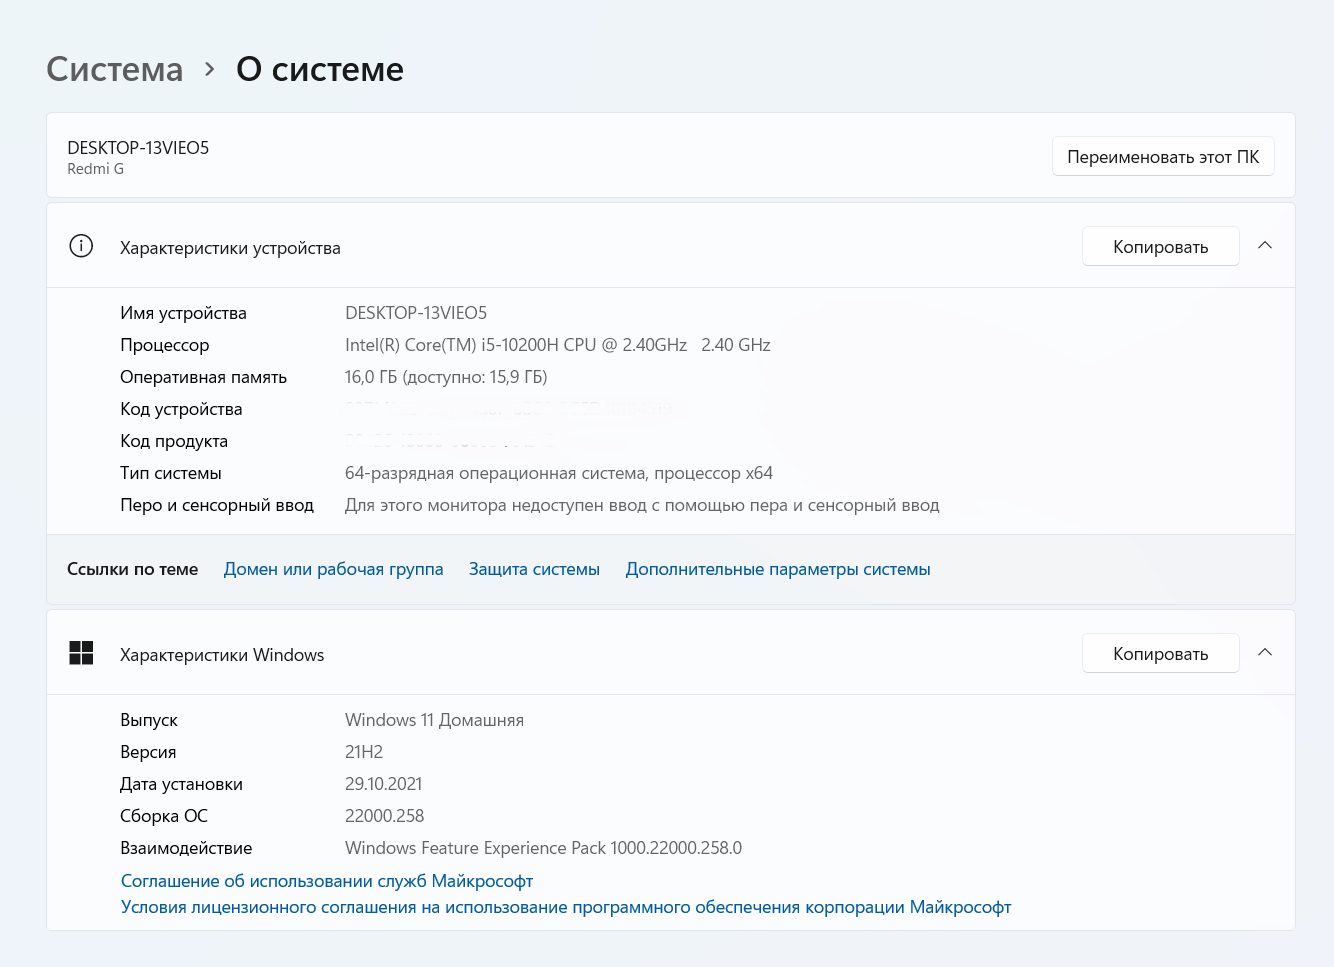The image size is (1334, 967).
Task: Click the Redmi G model name text
Action: (x=96, y=169)
